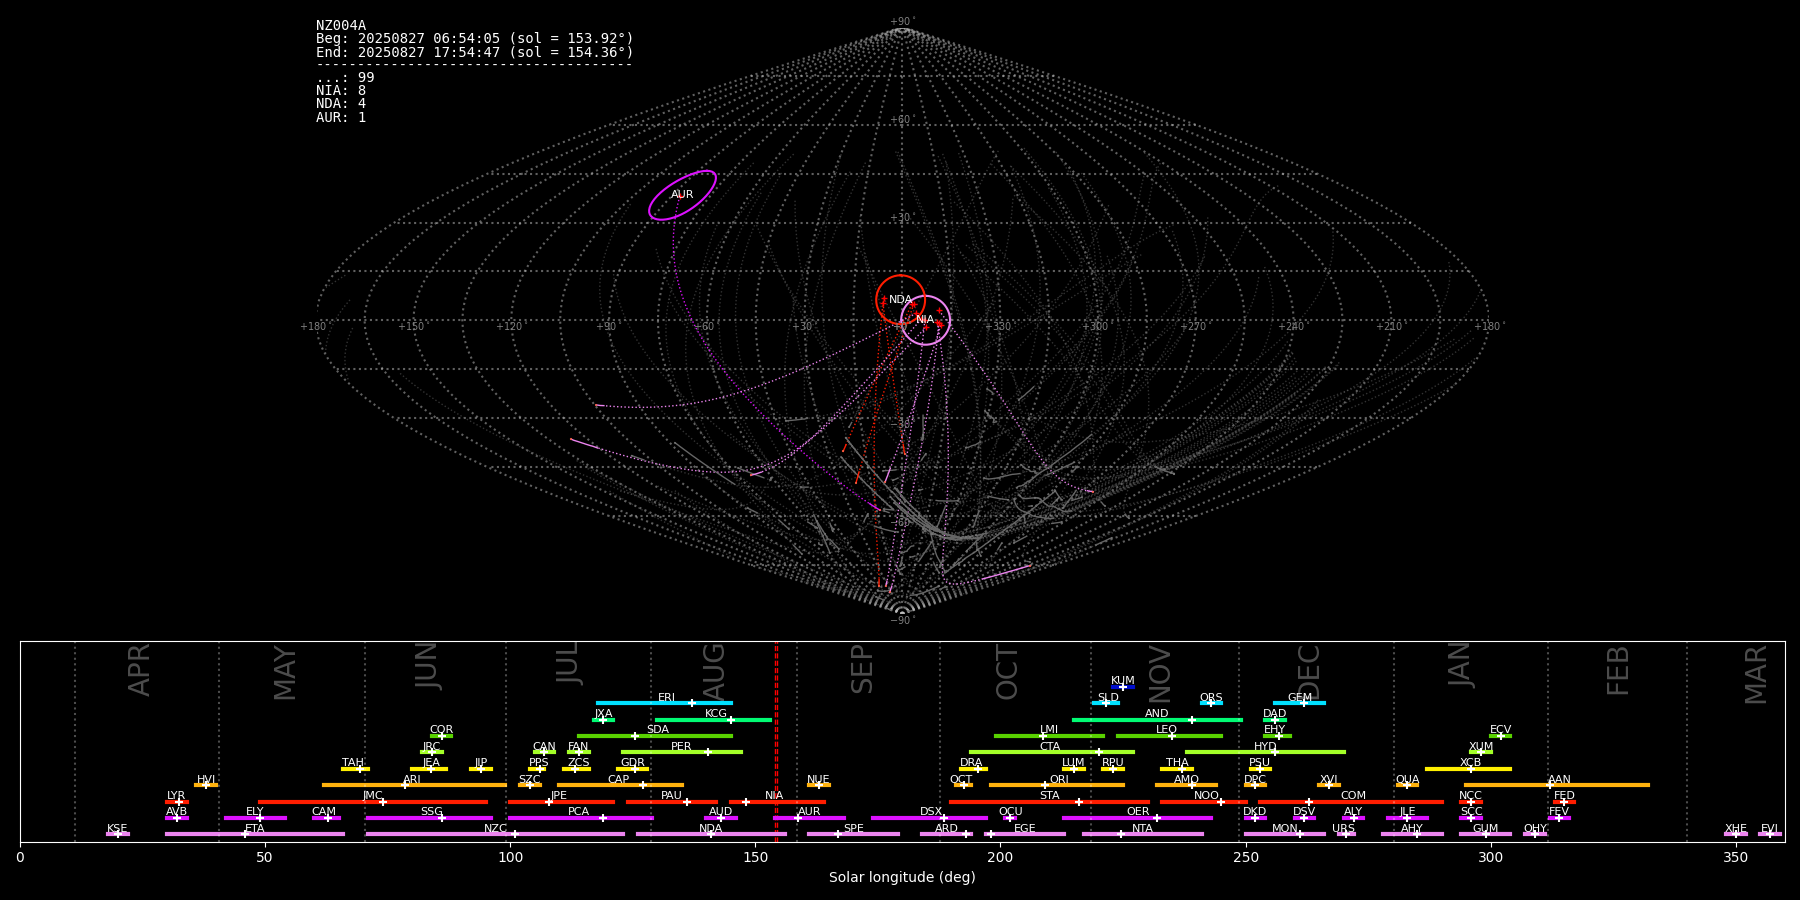Screen dimensions: 1800x900
Task: Click the NIA label in the timeline chart
Action: tap(774, 796)
